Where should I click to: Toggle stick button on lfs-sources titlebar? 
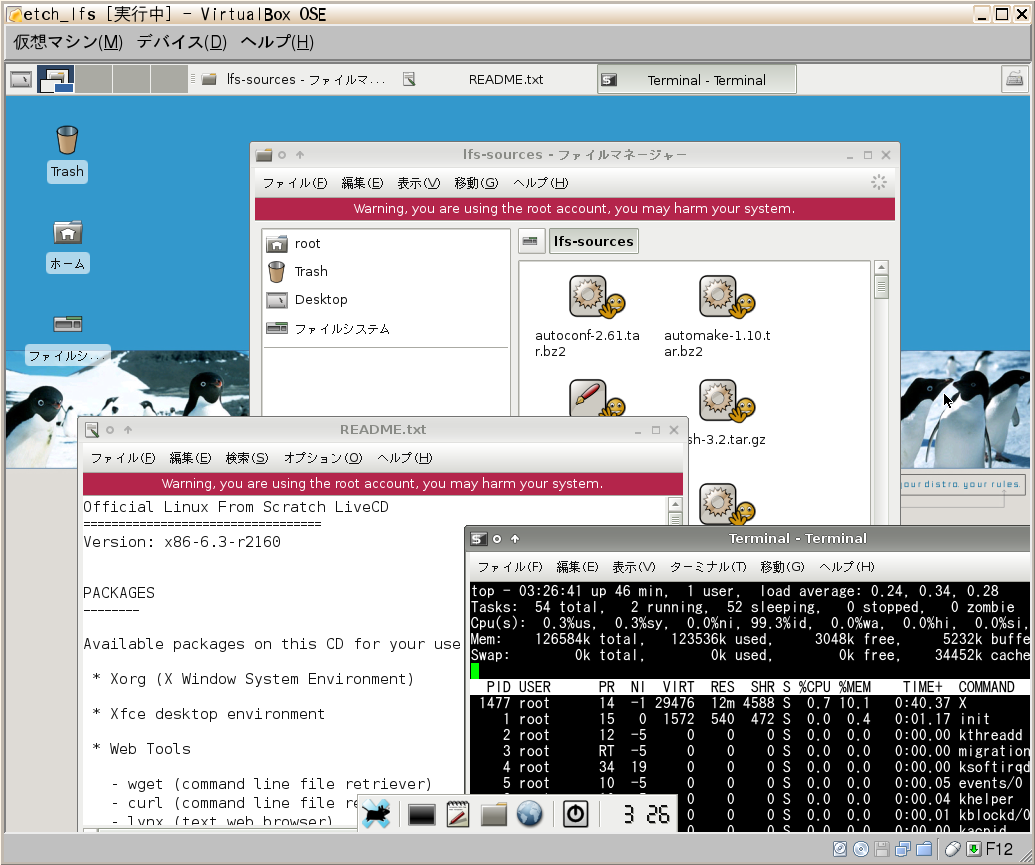282,155
